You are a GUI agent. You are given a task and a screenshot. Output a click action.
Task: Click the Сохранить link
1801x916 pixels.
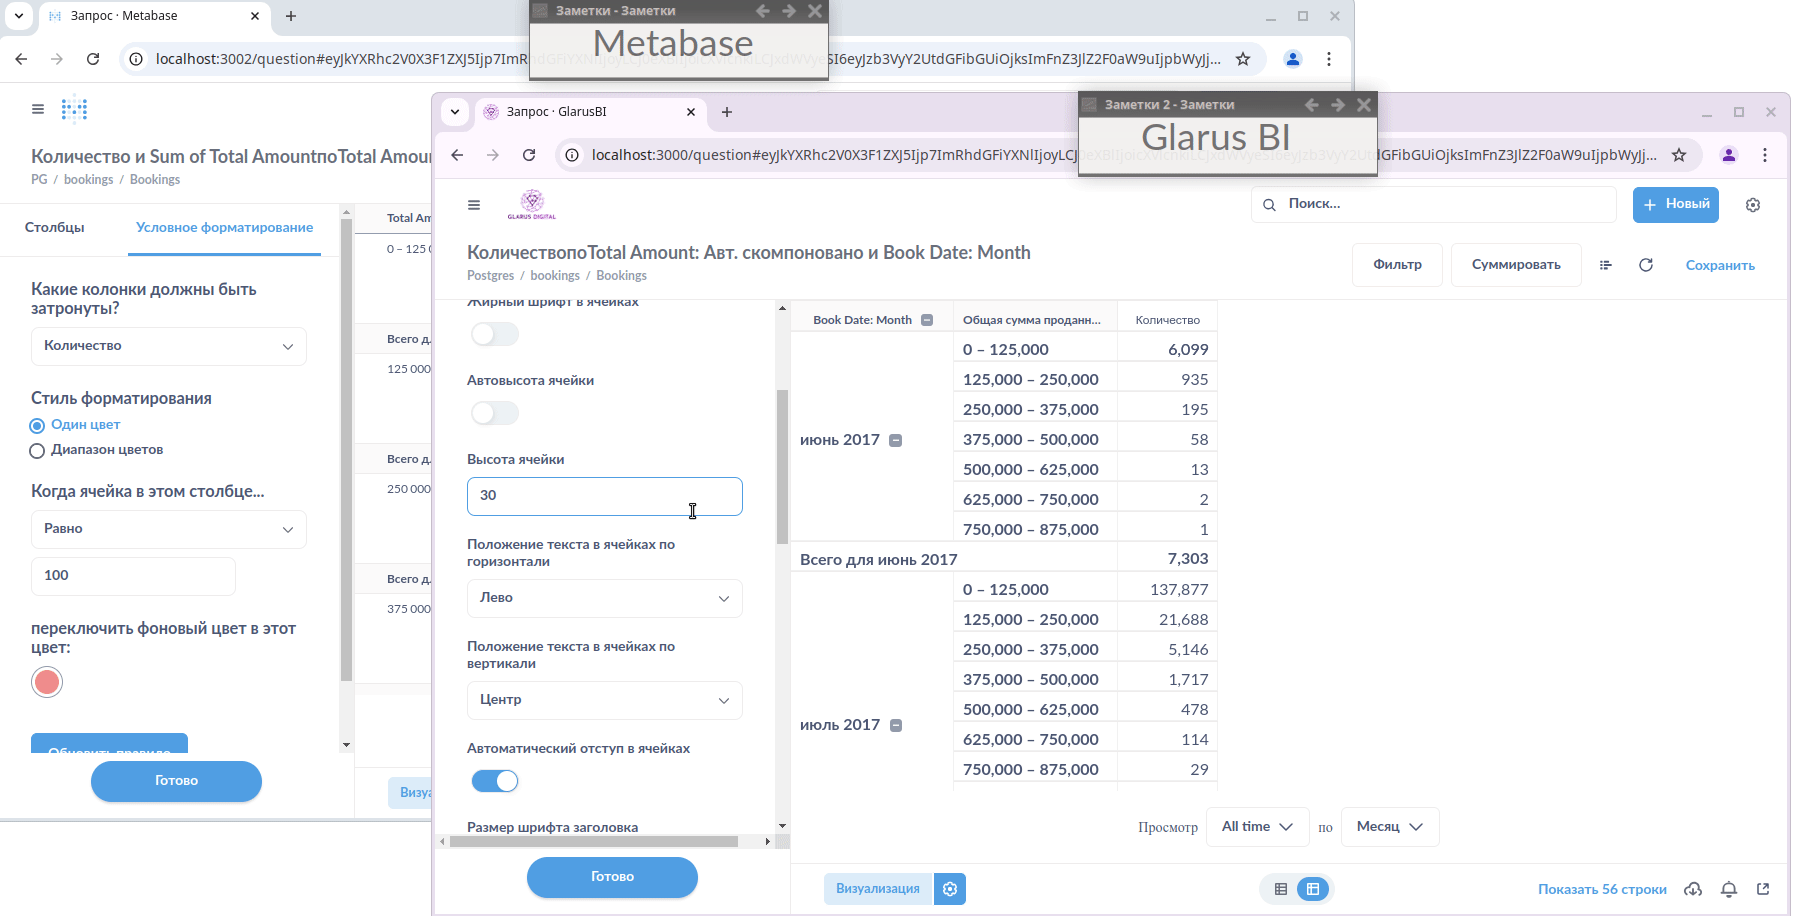tap(1719, 265)
